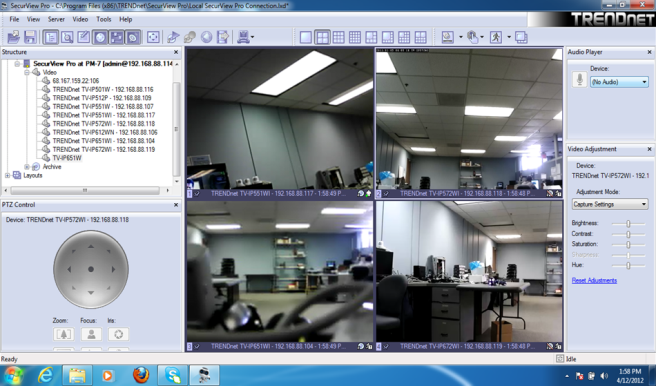Image resolution: width=656 pixels, height=386 pixels.
Task: Open the dropdown arrow next to snapshot icon
Action: [x=461, y=37]
